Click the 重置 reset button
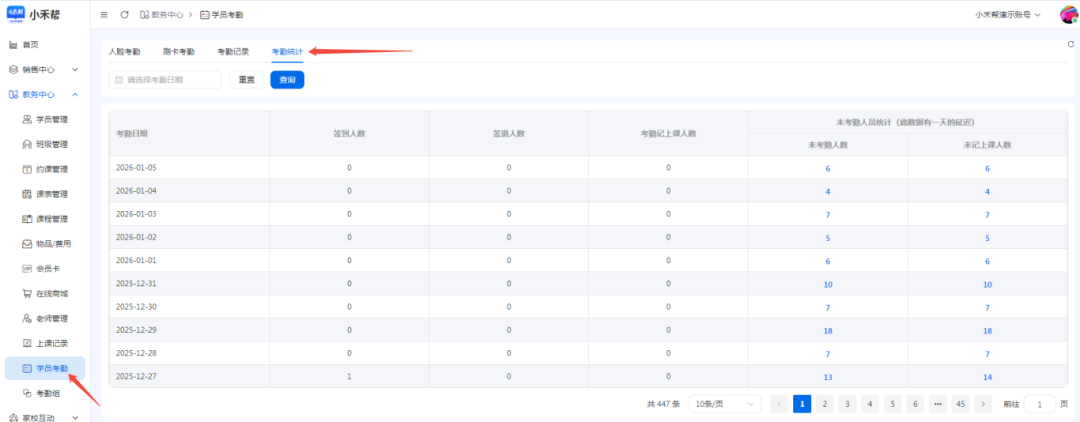 [x=244, y=80]
